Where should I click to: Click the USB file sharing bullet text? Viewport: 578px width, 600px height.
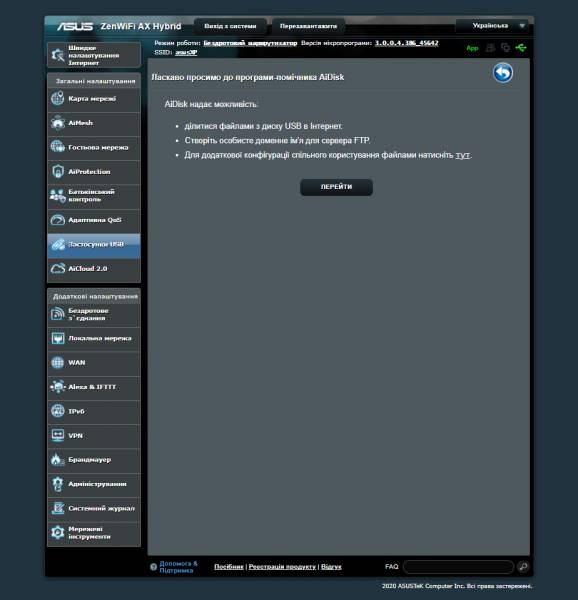click(x=263, y=126)
